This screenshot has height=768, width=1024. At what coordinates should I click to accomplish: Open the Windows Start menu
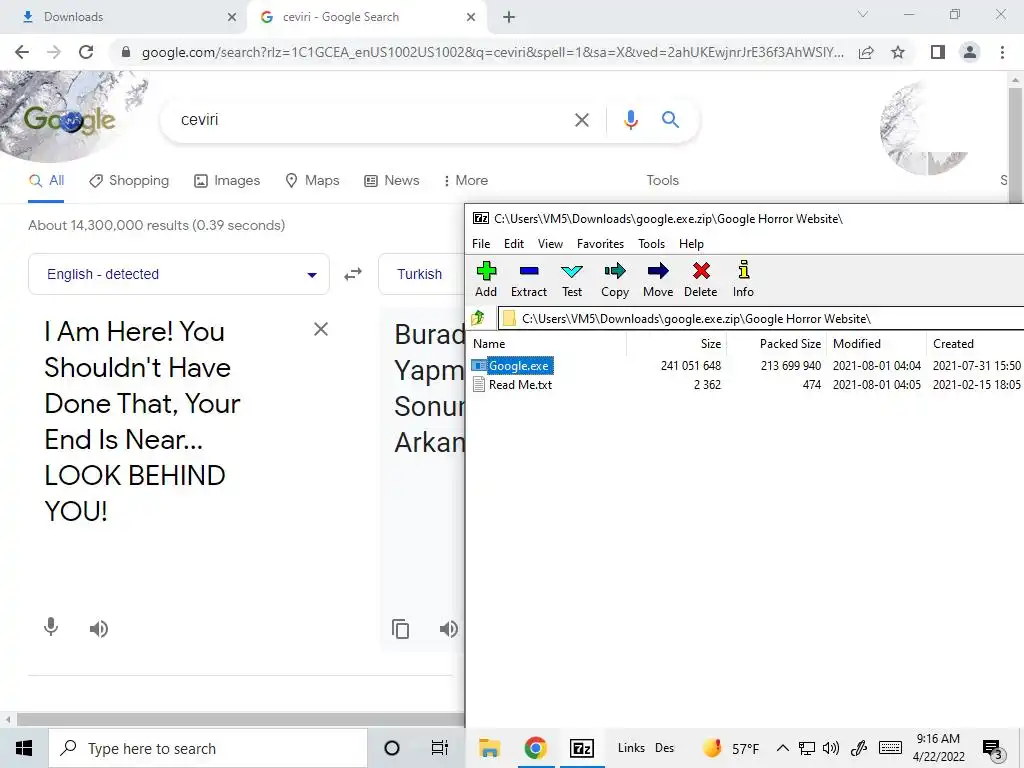(x=24, y=748)
